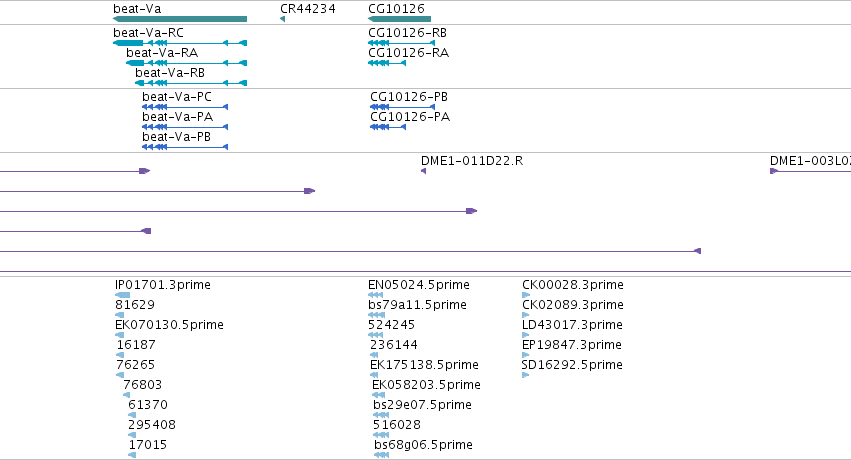851x460 pixels.
Task: Select transcript CG10126-RB label
Action: pyautogui.click(x=408, y=33)
